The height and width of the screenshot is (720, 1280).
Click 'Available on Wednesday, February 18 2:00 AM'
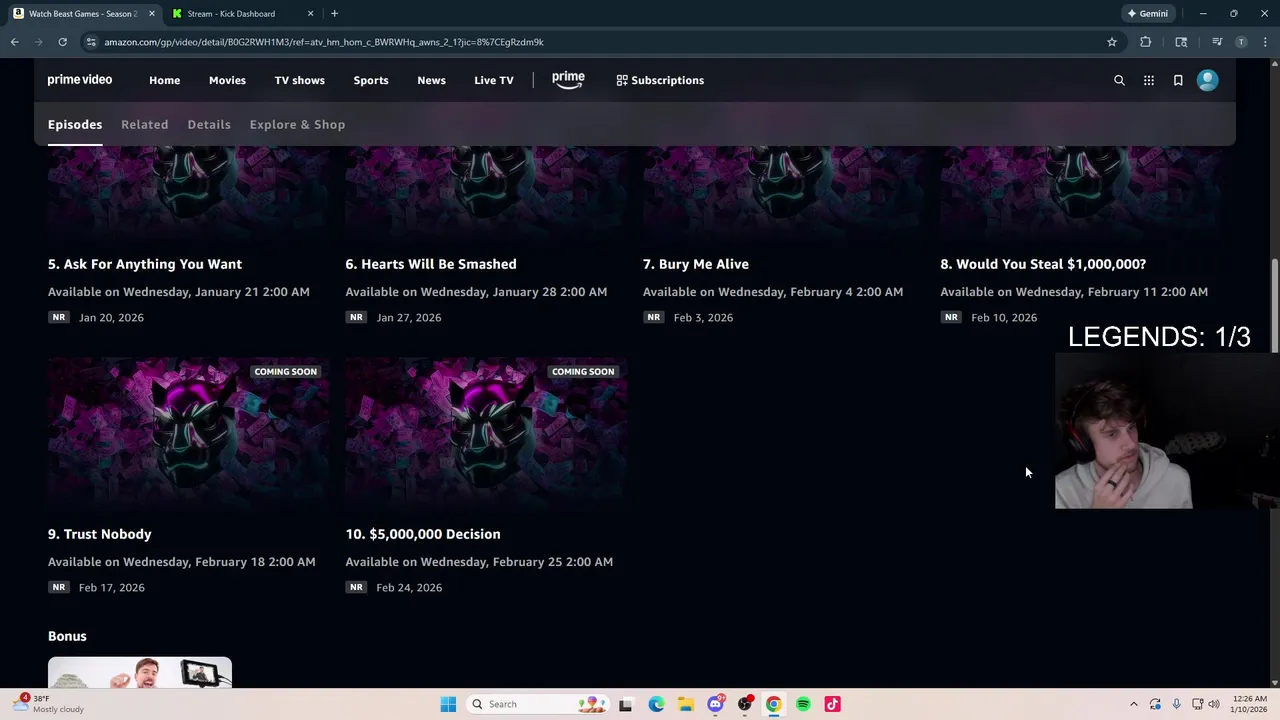[181, 562]
